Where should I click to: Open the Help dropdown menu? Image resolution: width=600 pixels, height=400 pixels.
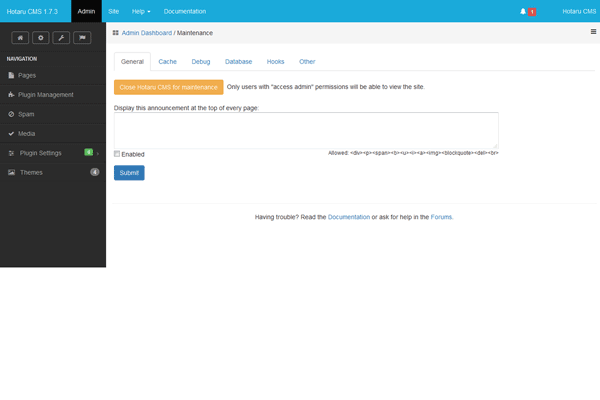click(x=144, y=11)
